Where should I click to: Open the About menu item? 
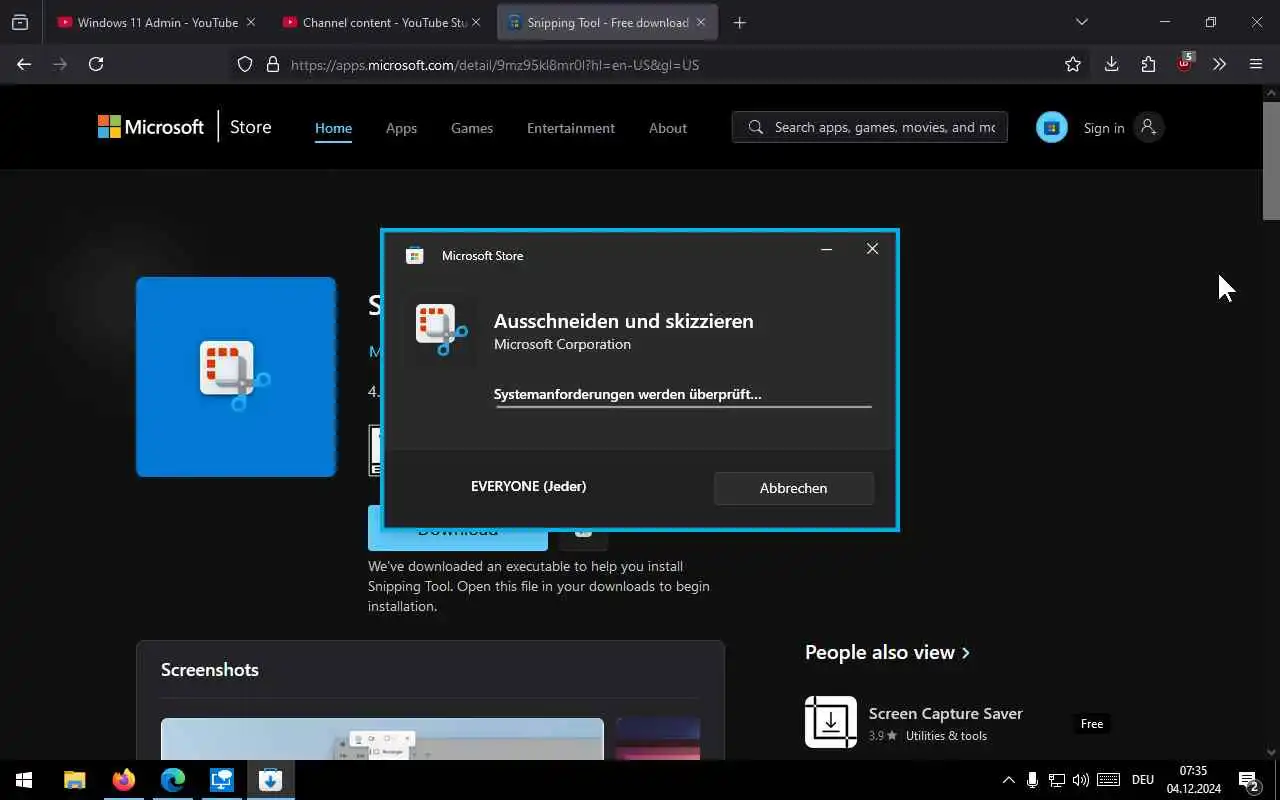coord(668,128)
